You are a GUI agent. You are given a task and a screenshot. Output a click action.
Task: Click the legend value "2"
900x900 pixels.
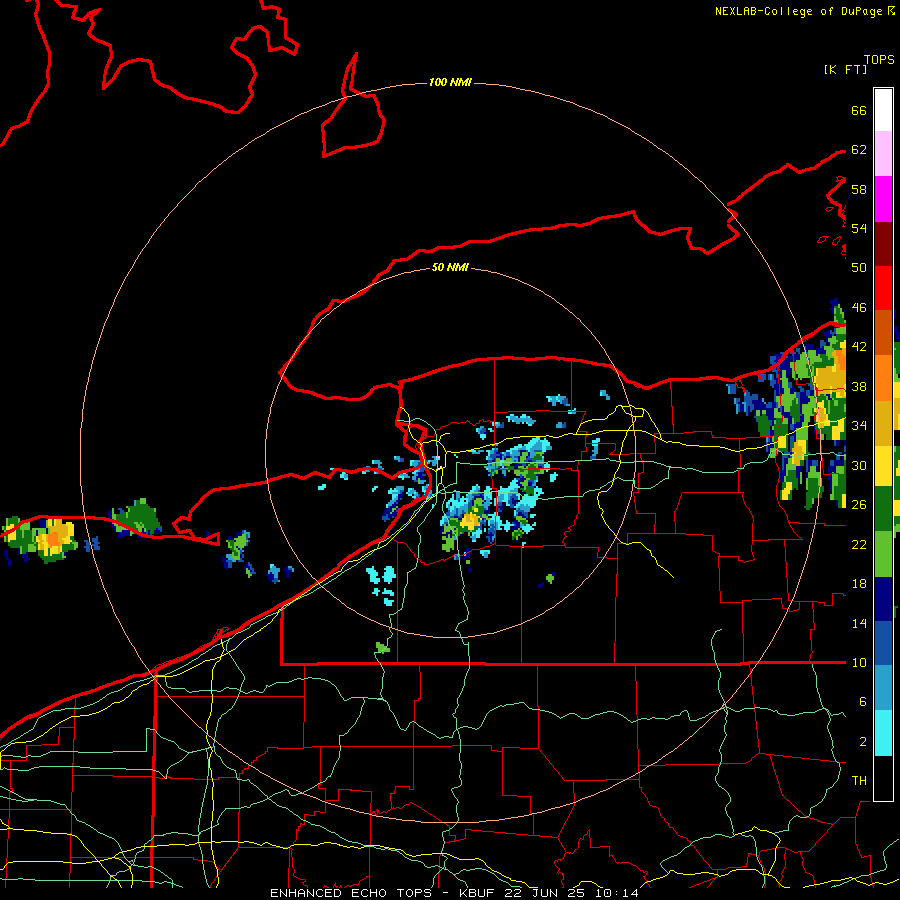pos(862,742)
